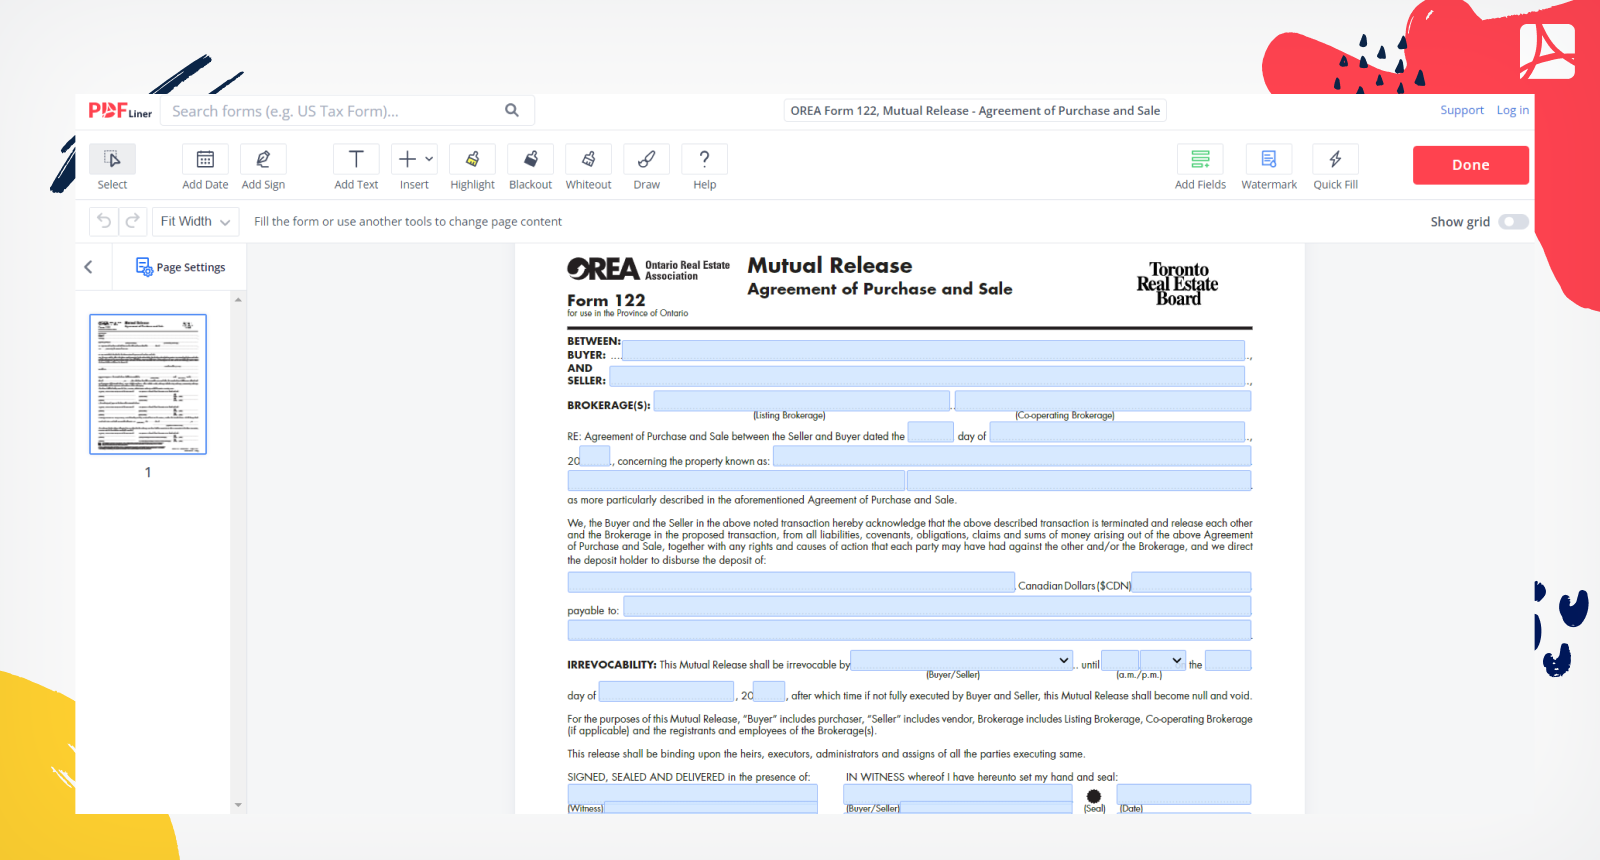Open the Help question mark

click(704, 159)
